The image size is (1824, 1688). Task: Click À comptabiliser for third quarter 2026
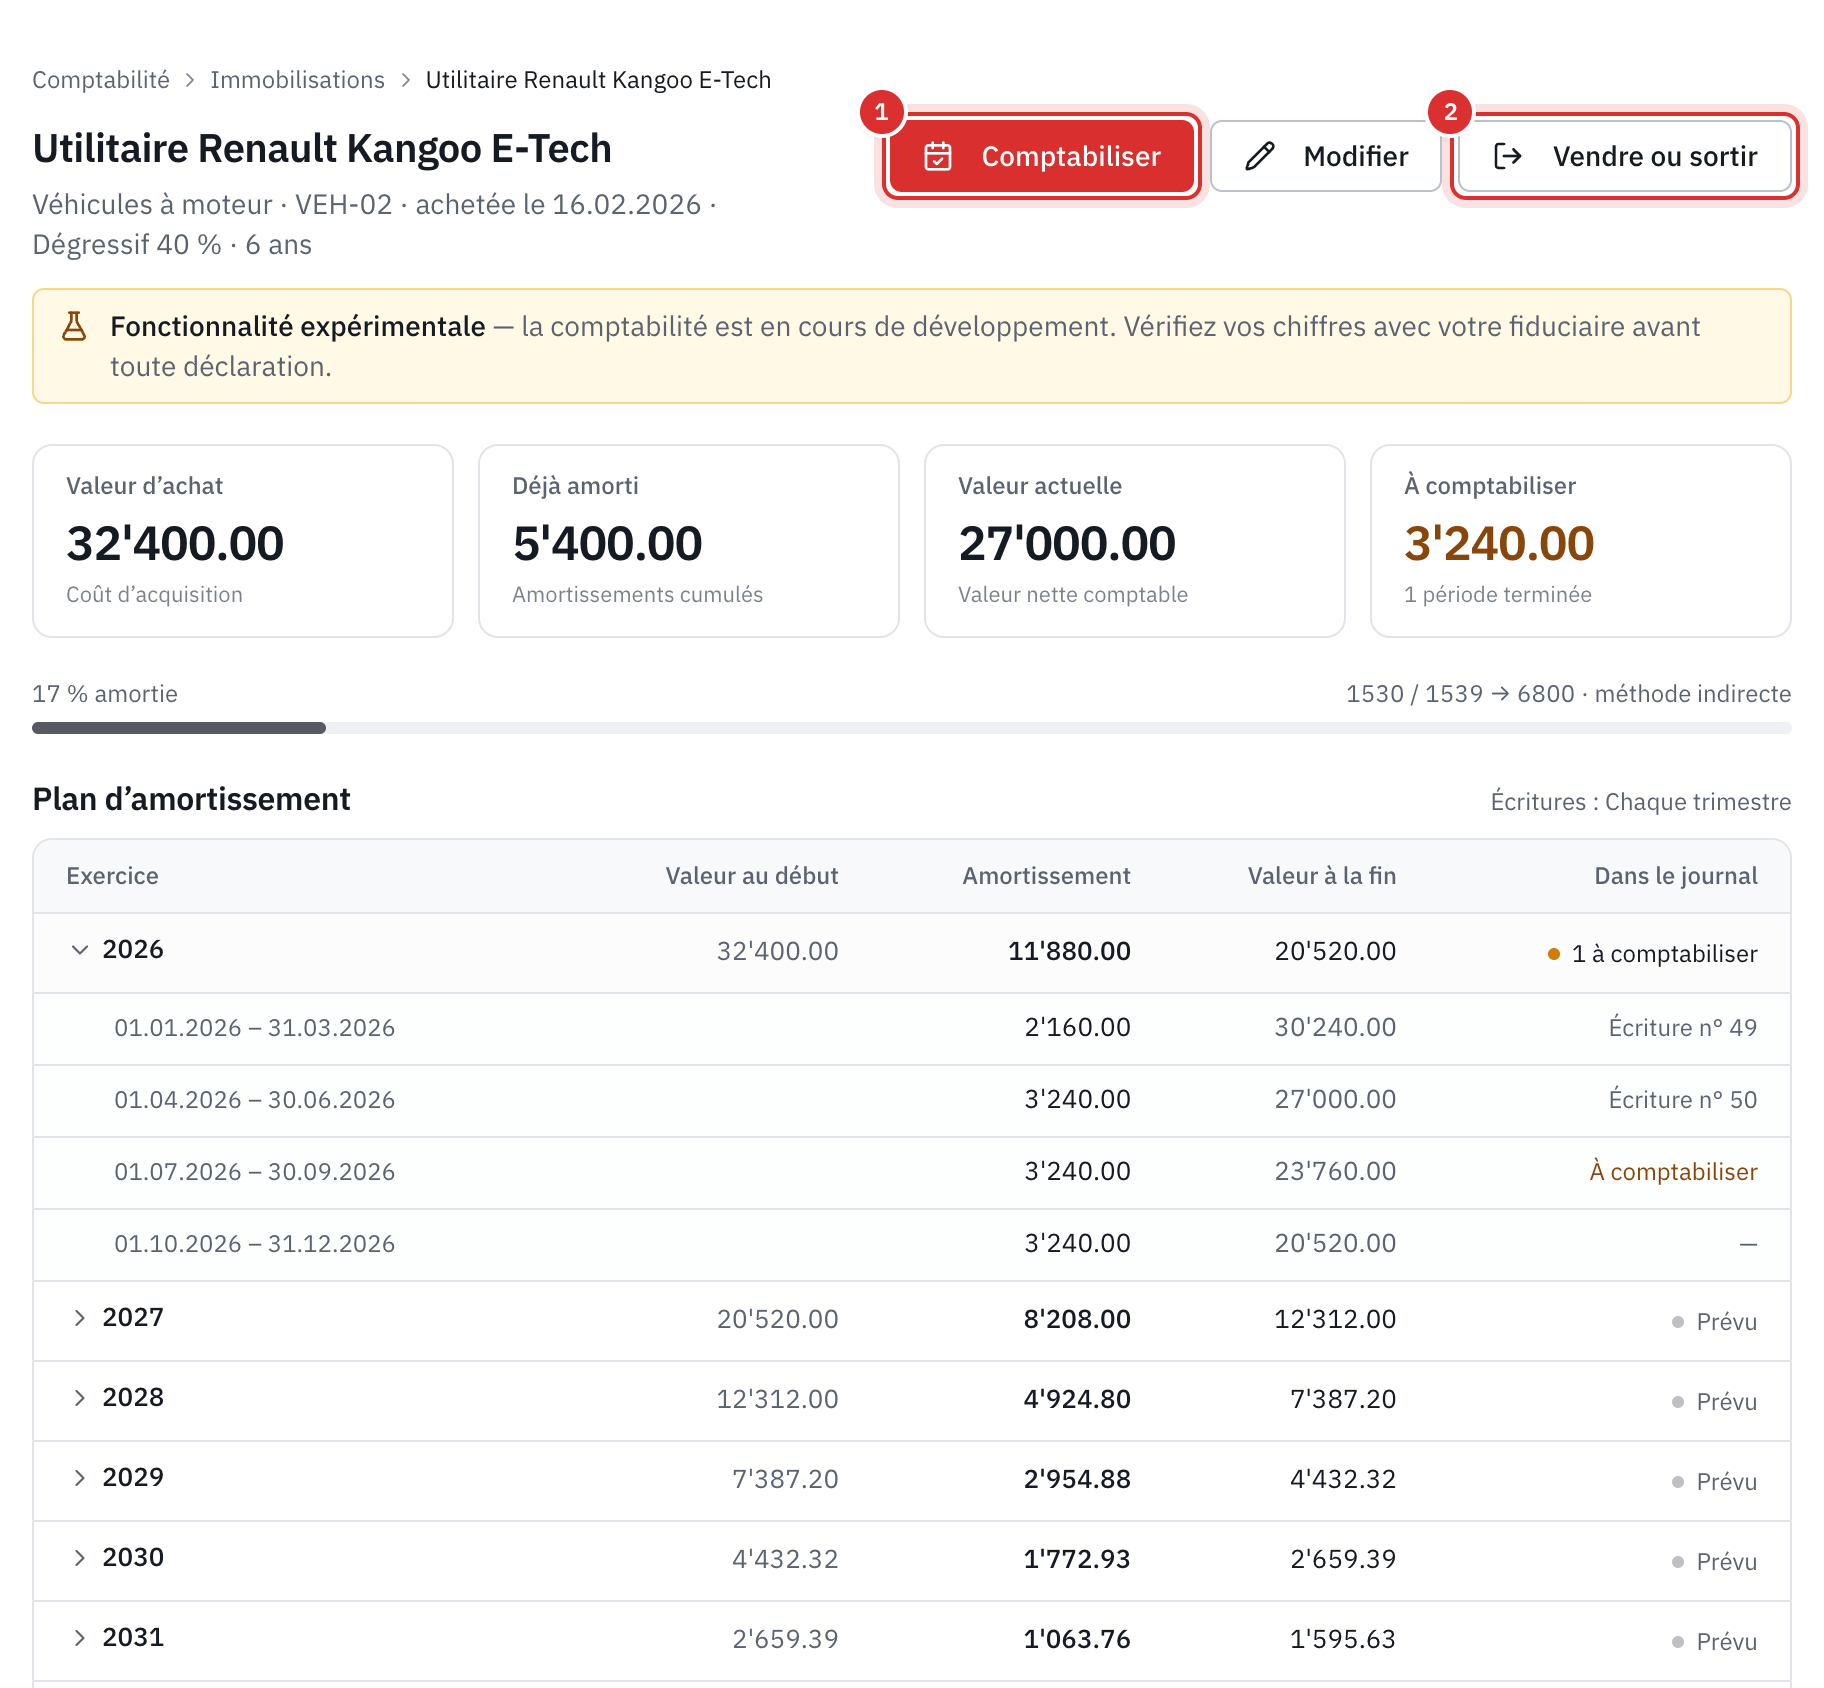pyautogui.click(x=1673, y=1172)
